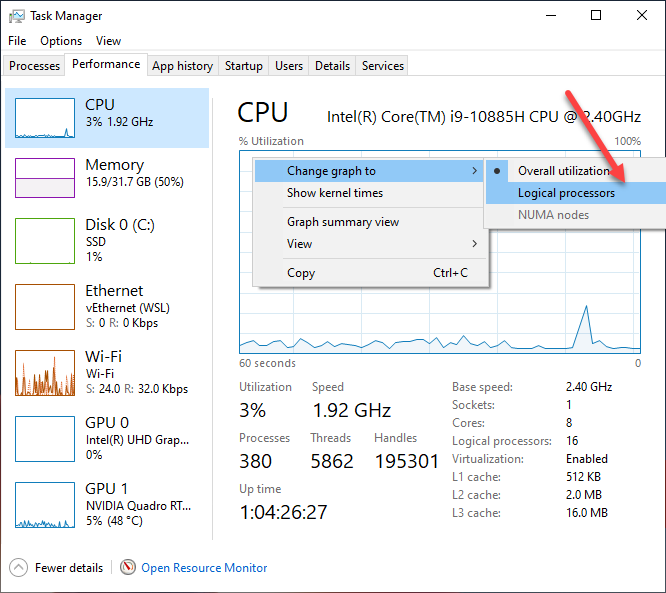Switch to the Users tab
The height and width of the screenshot is (593, 666).
(289, 66)
